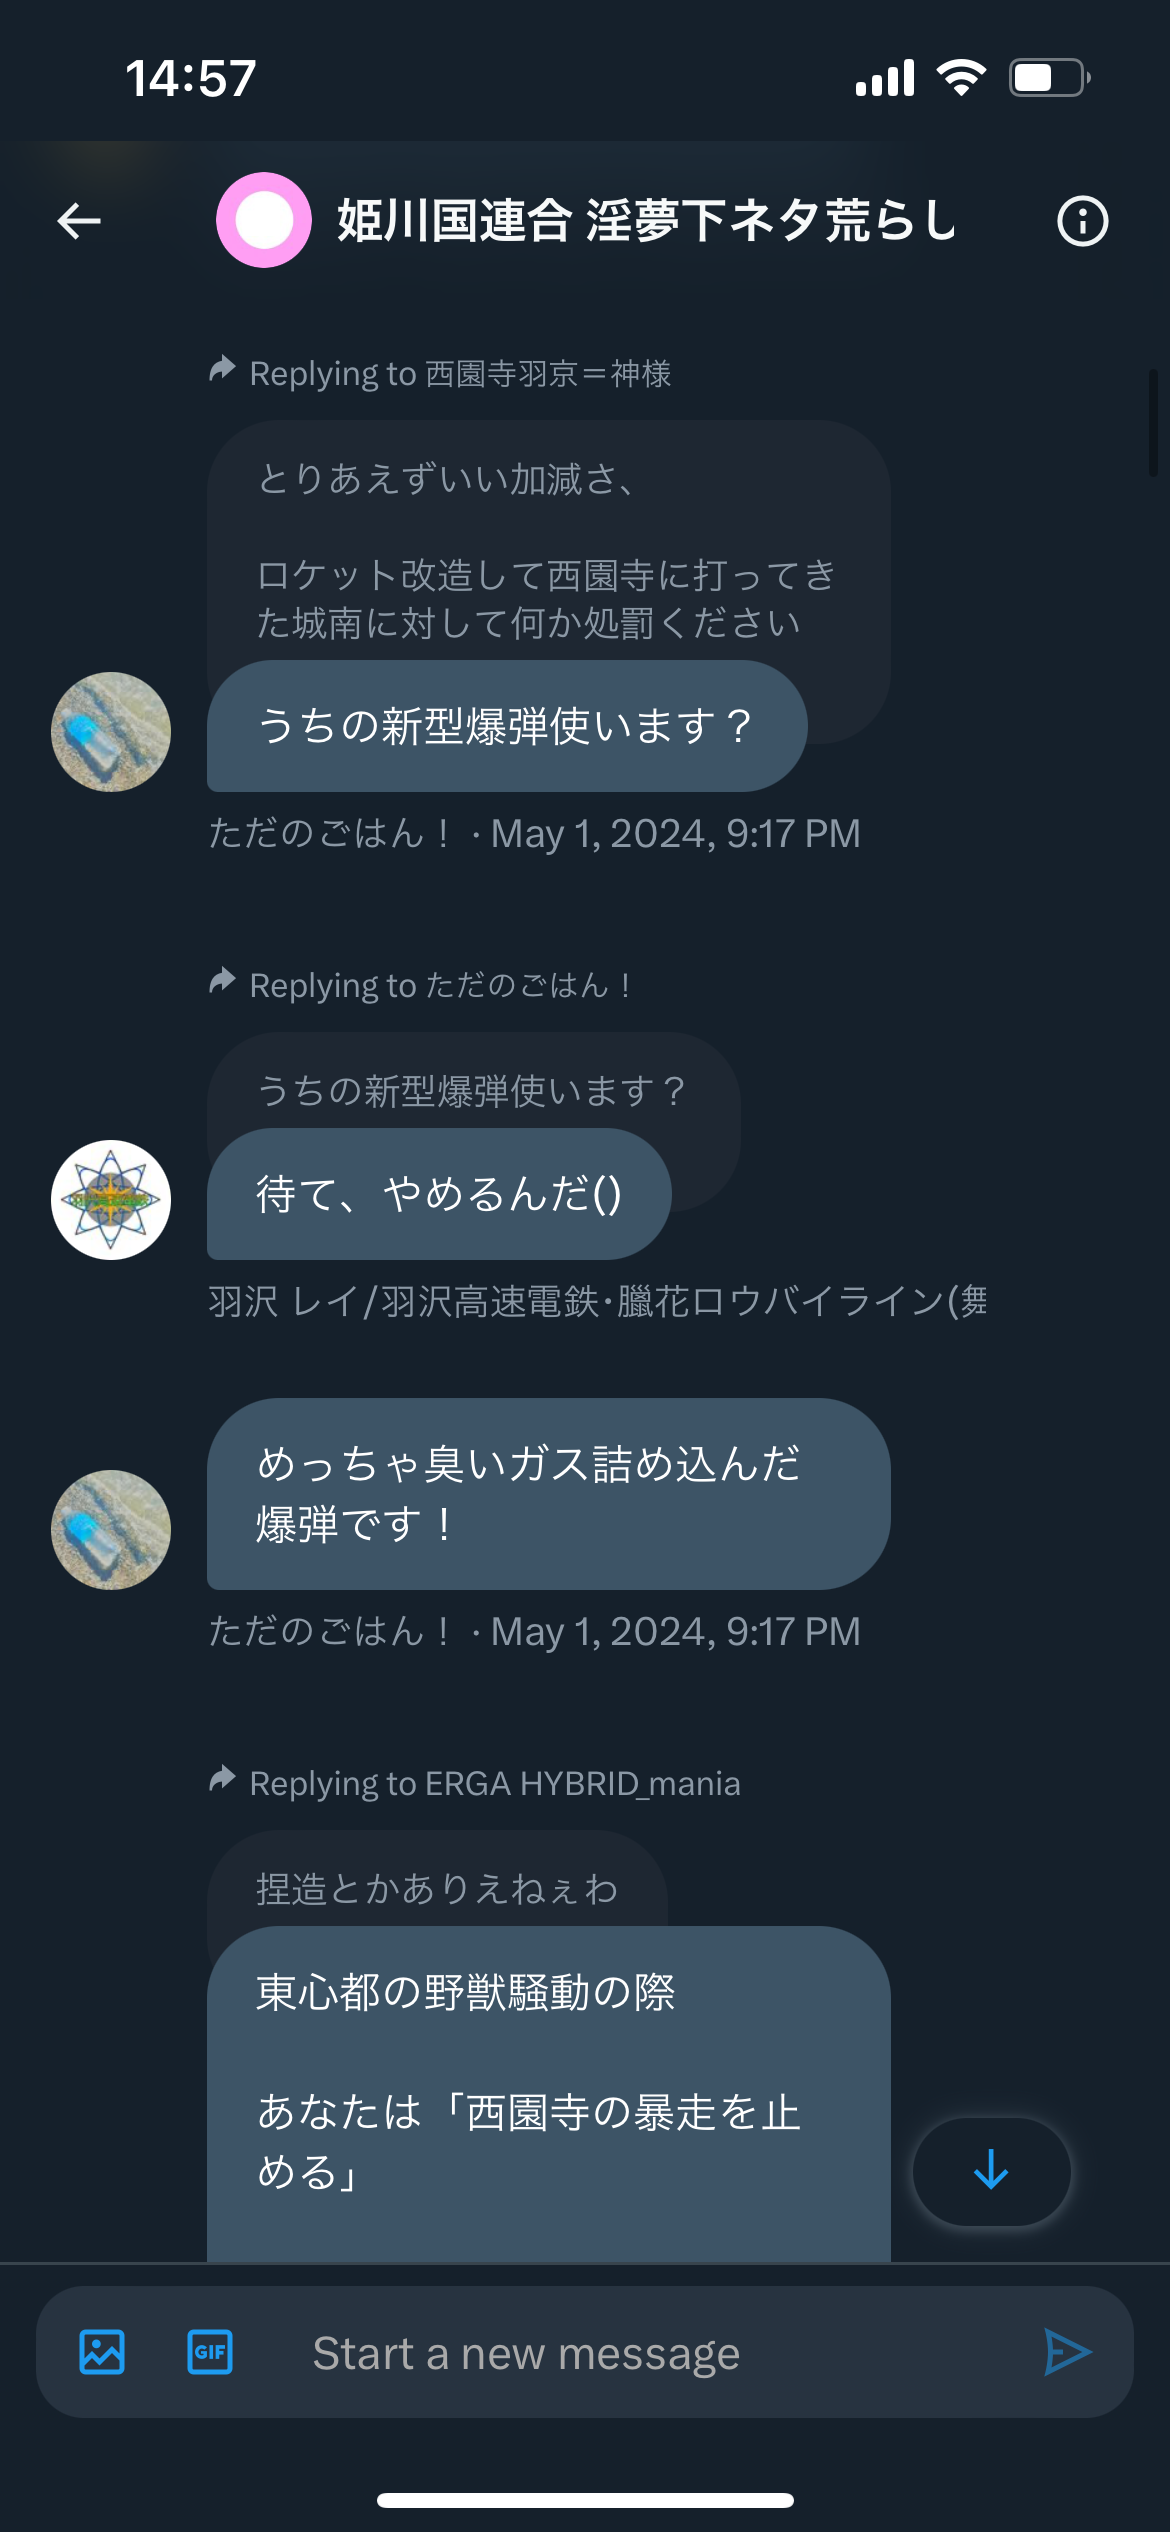Attach a photo with the image icon
This screenshot has height=2532, width=1170.
(102, 2352)
